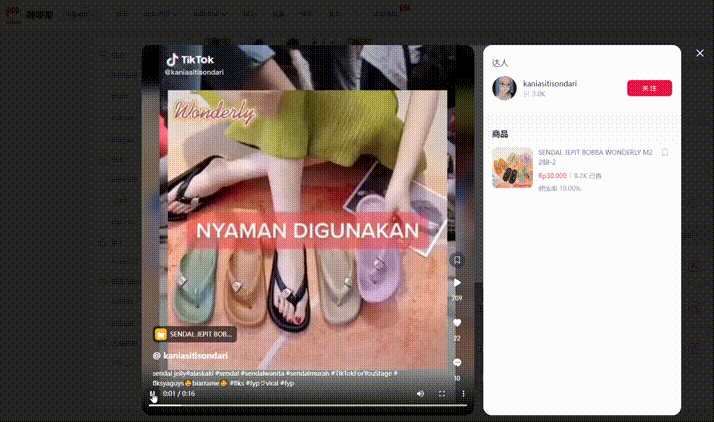Open the three-dot more options menu on the video
714x422 pixels.
464,394
